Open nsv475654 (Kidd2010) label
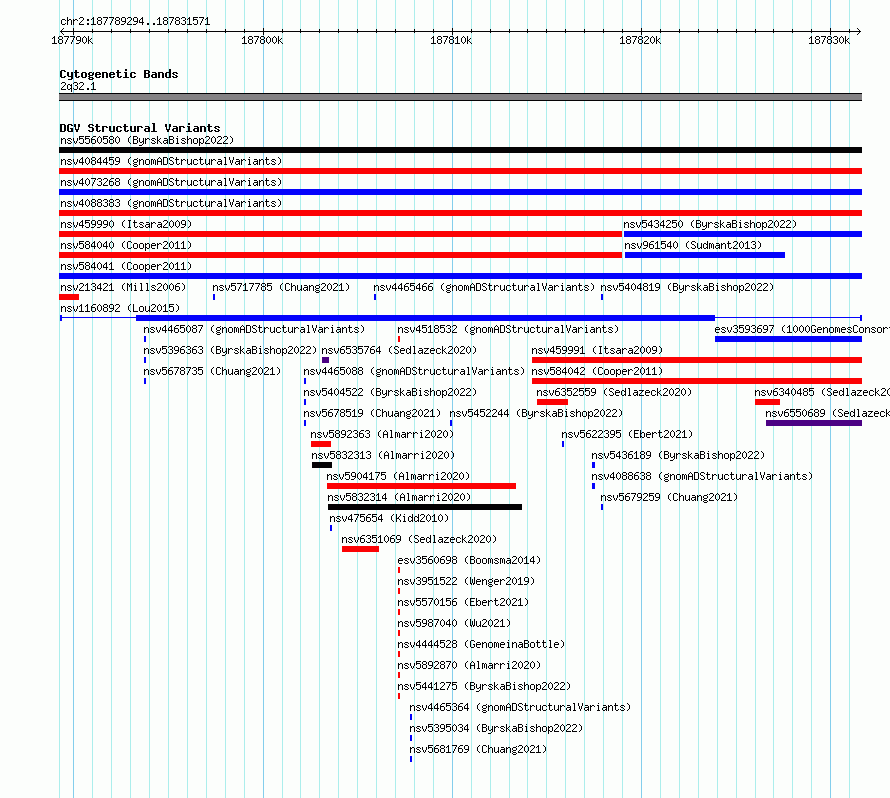 389,518
